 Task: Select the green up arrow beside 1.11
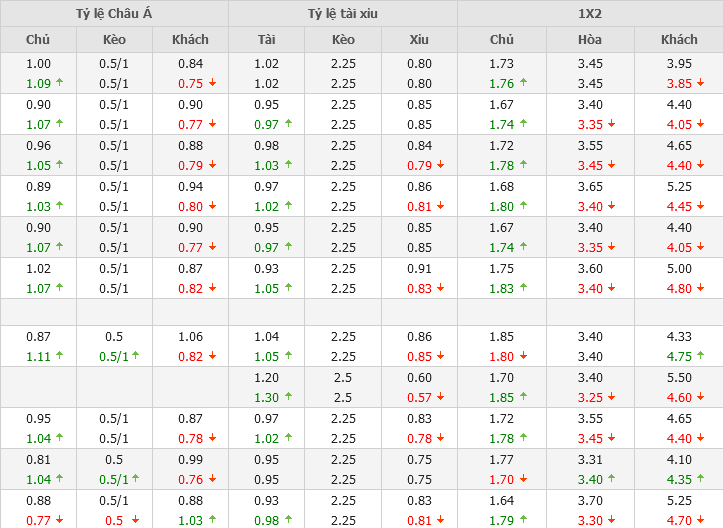(x=59, y=355)
